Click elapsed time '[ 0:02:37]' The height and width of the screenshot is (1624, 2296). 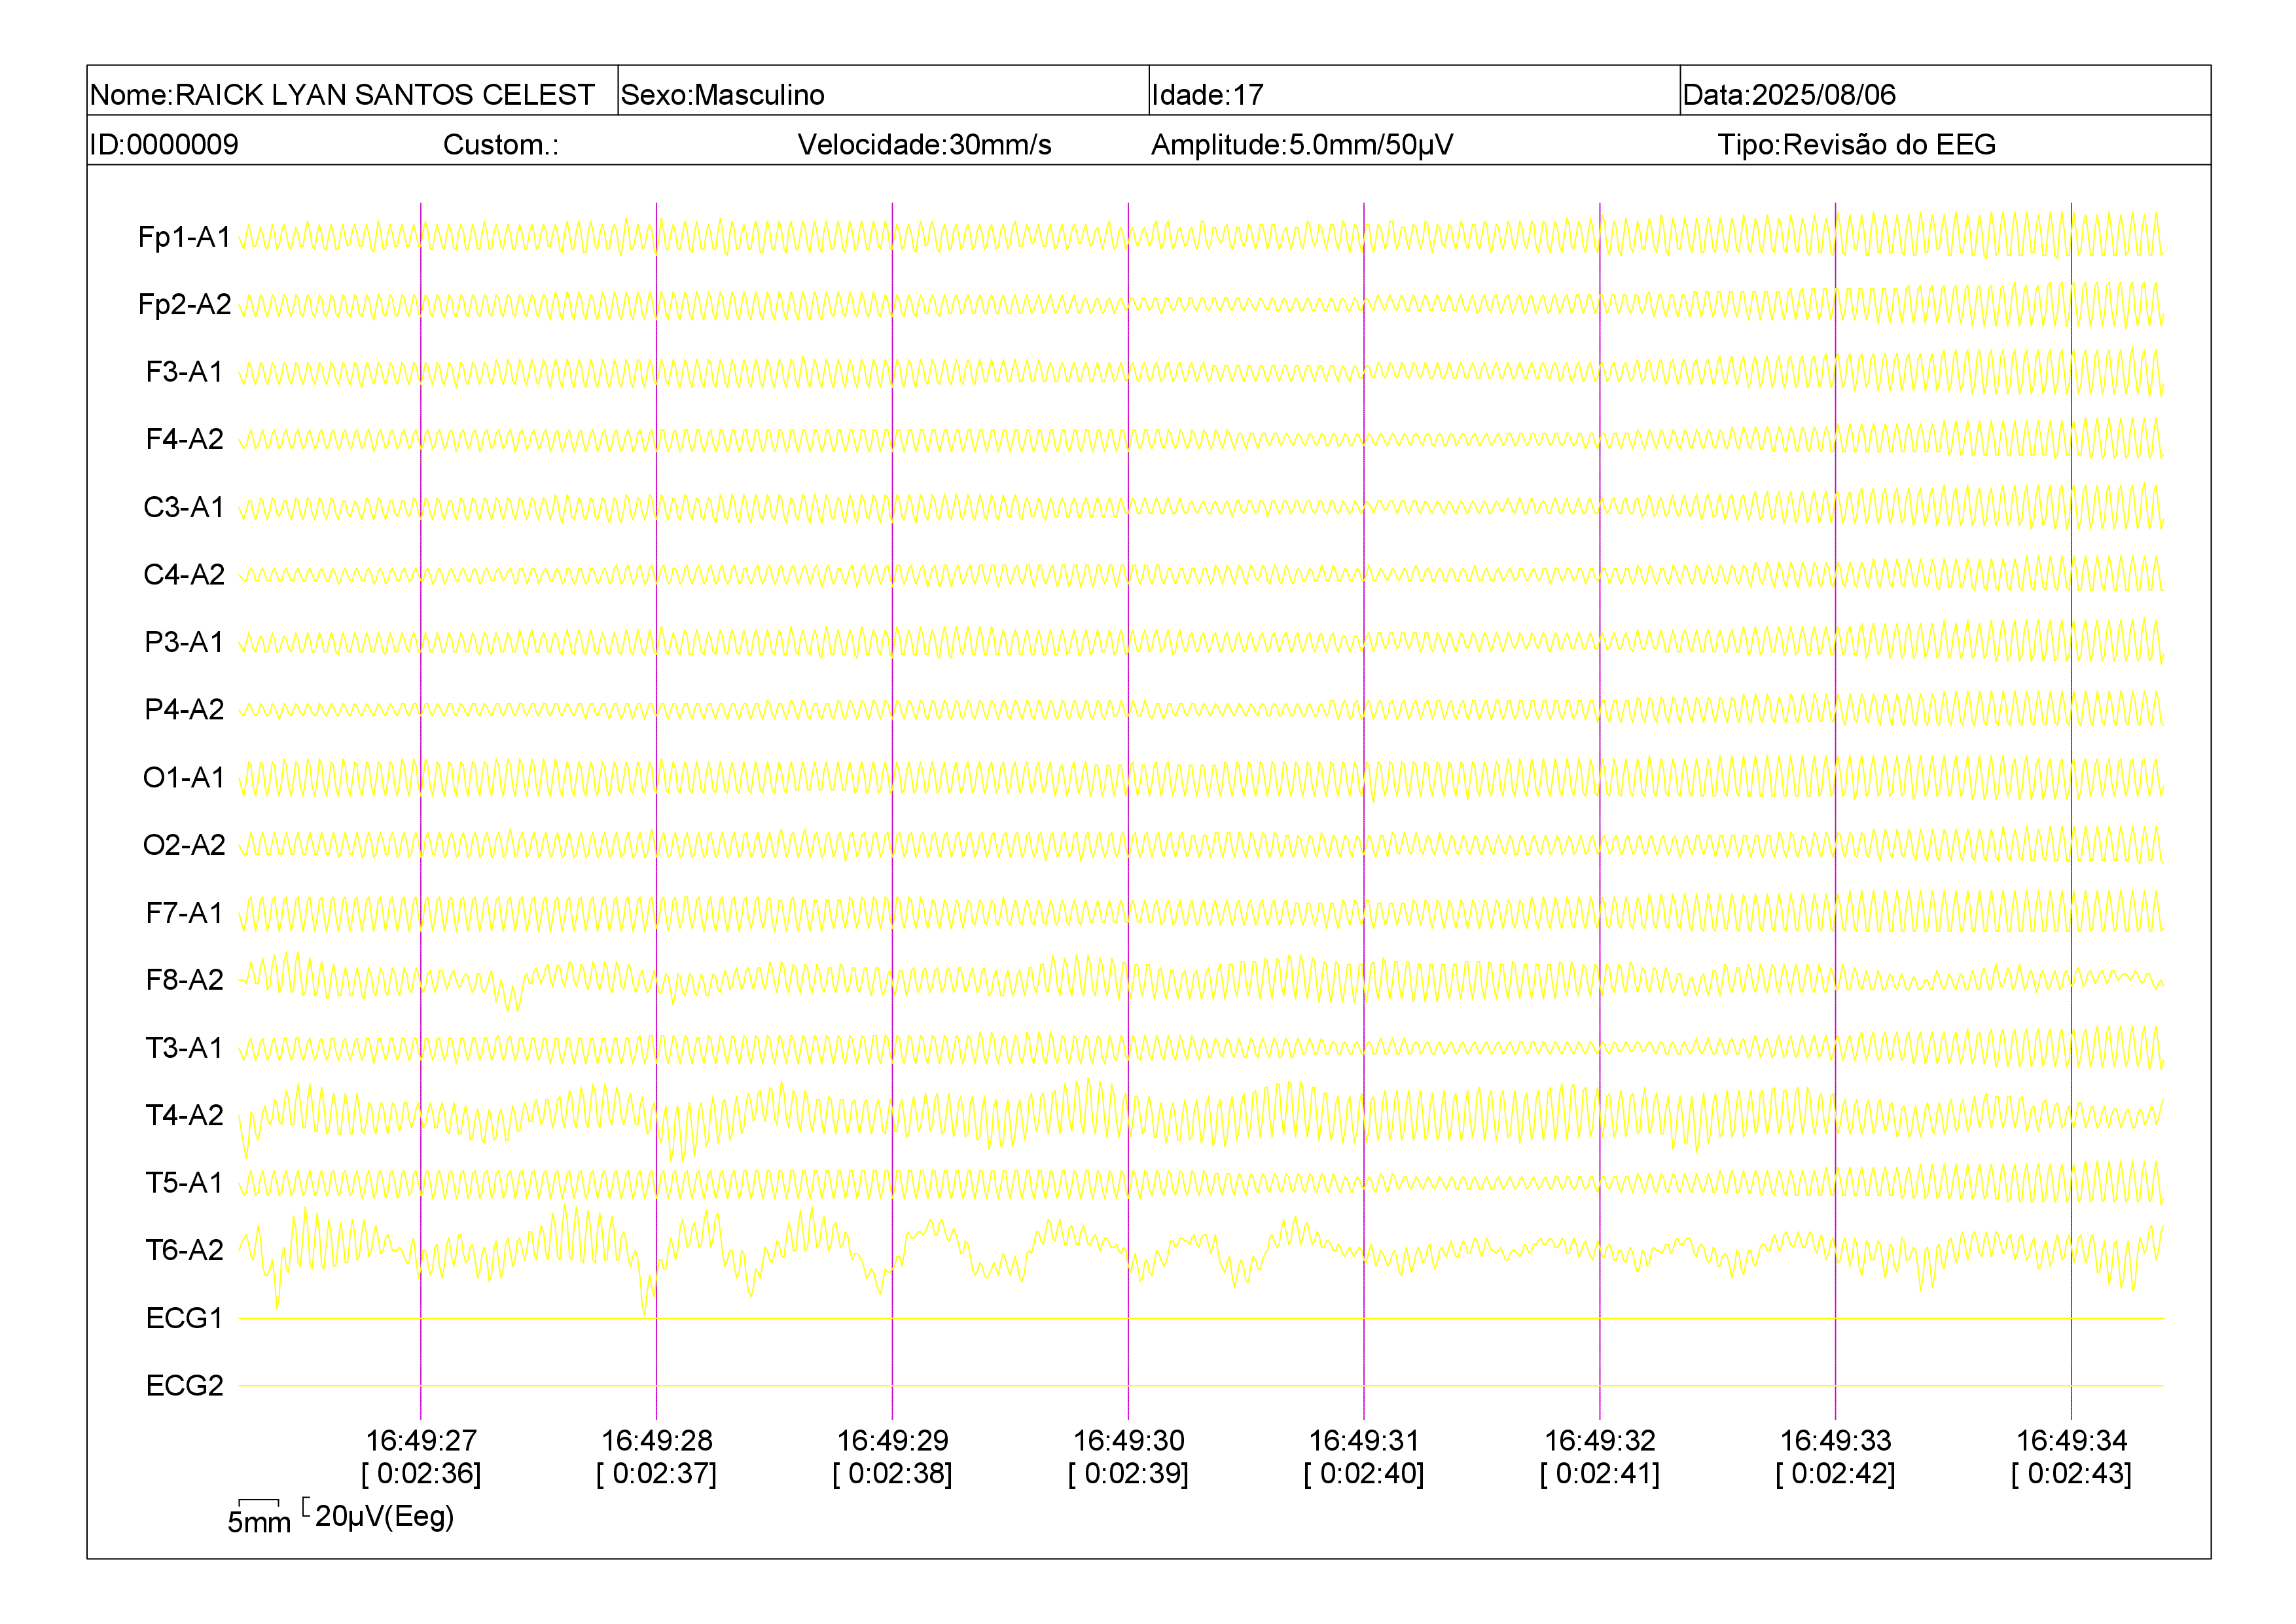tap(657, 1473)
